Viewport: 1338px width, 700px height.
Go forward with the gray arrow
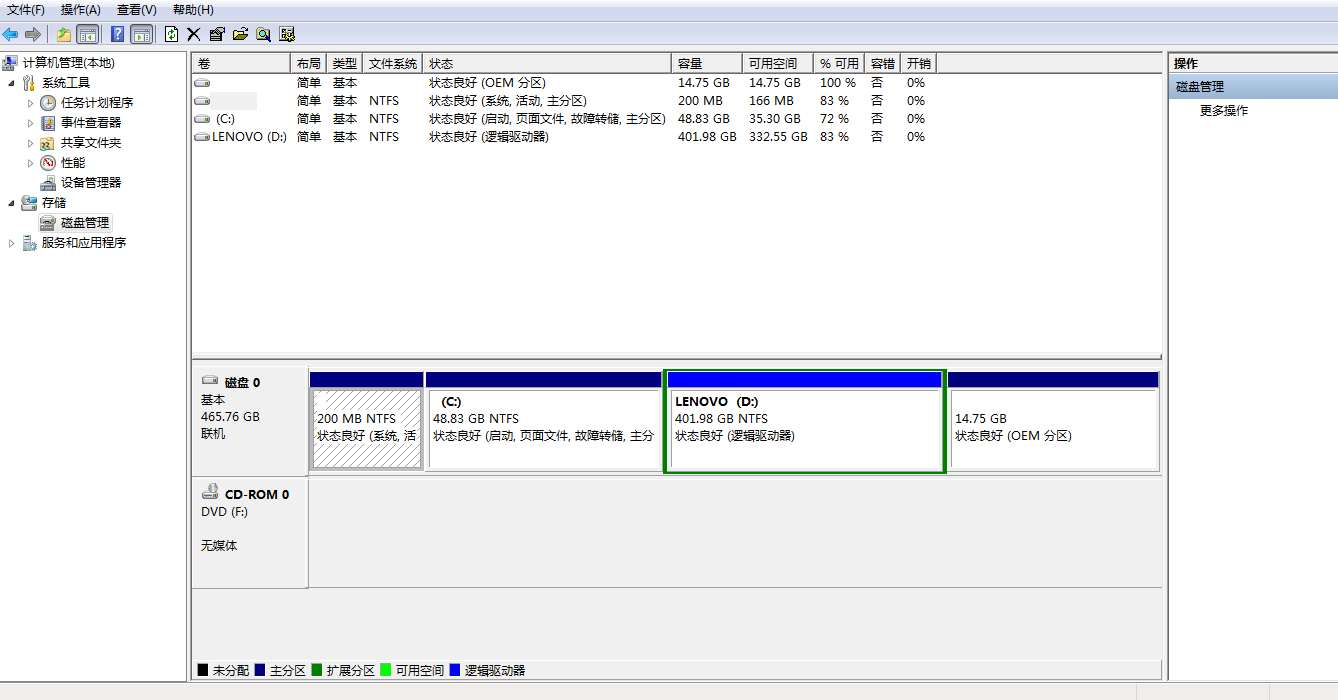[x=32, y=34]
